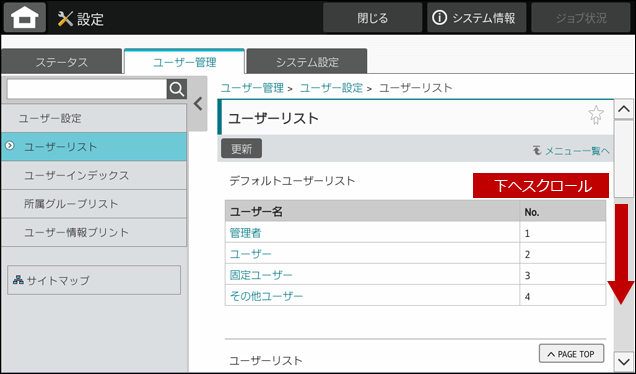Click the No. column header
636x374 pixels.
point(563,211)
